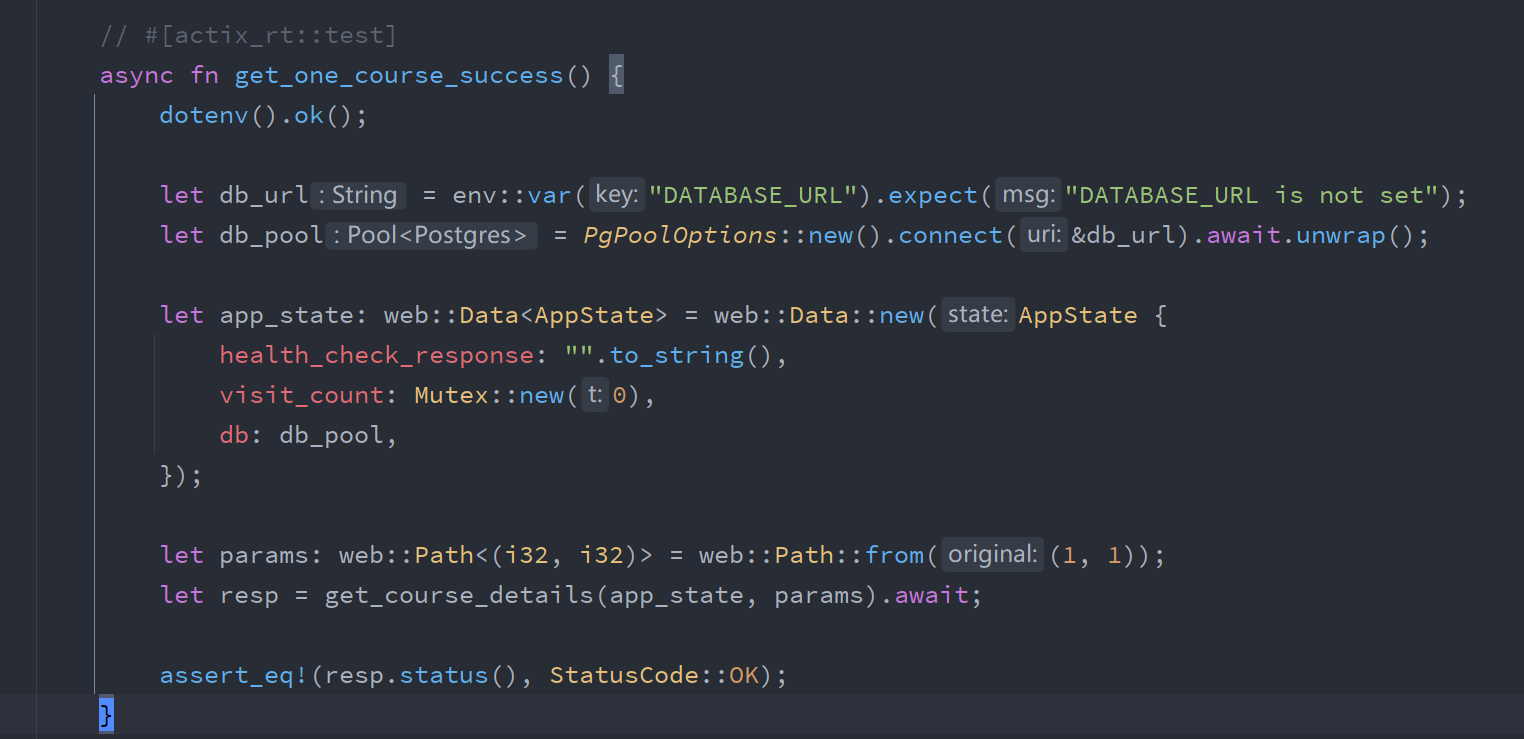Click the t parameter hint

click(x=594, y=394)
